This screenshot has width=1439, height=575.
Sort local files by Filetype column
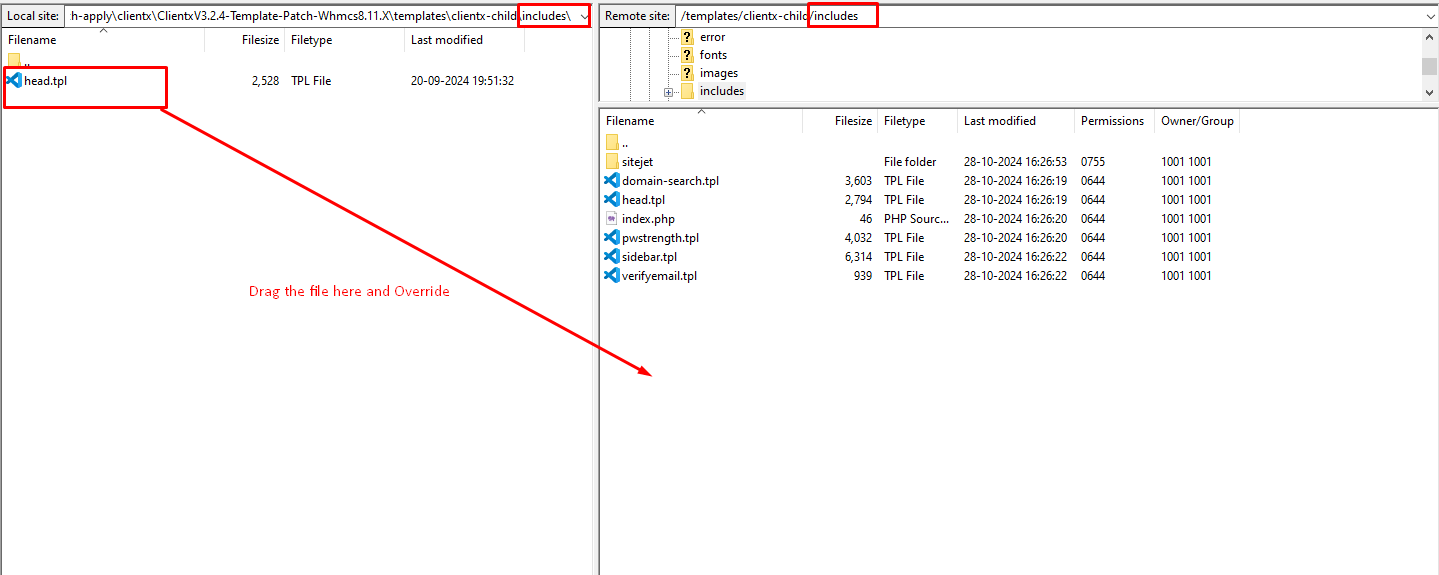point(312,40)
